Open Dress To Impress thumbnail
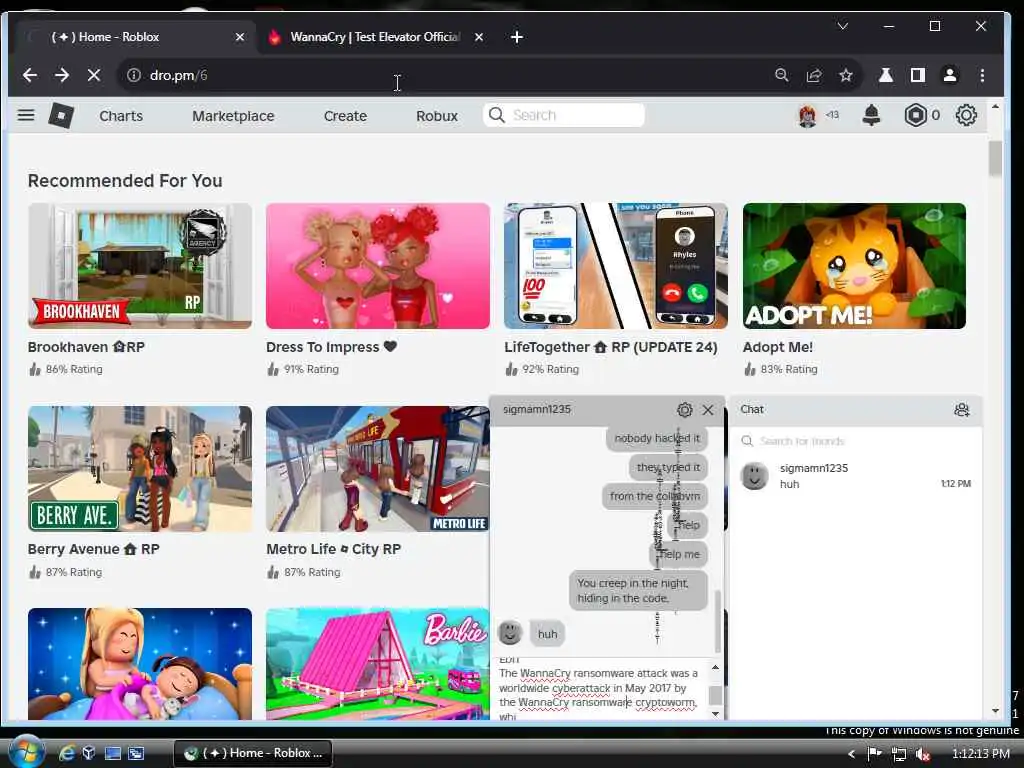This screenshot has height=768, width=1024. click(377, 266)
